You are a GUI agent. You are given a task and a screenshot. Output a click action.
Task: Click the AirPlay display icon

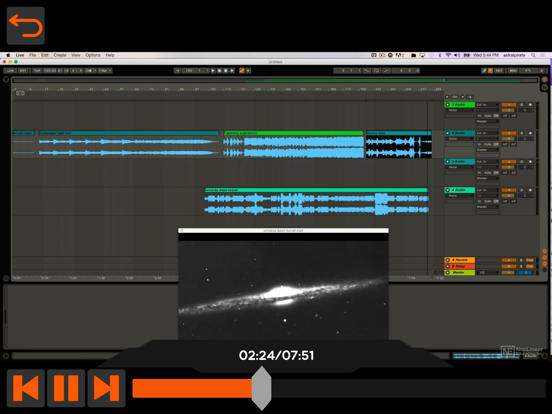click(x=422, y=55)
